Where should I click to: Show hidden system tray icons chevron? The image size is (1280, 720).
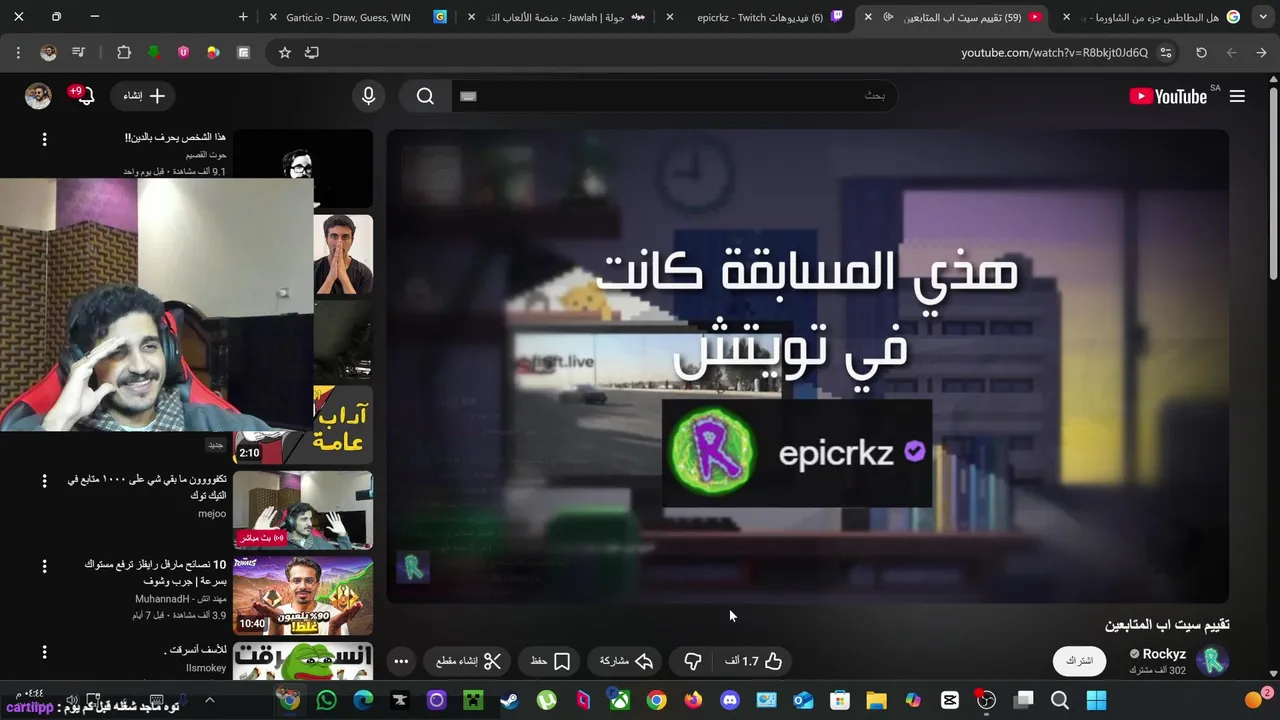pos(210,701)
